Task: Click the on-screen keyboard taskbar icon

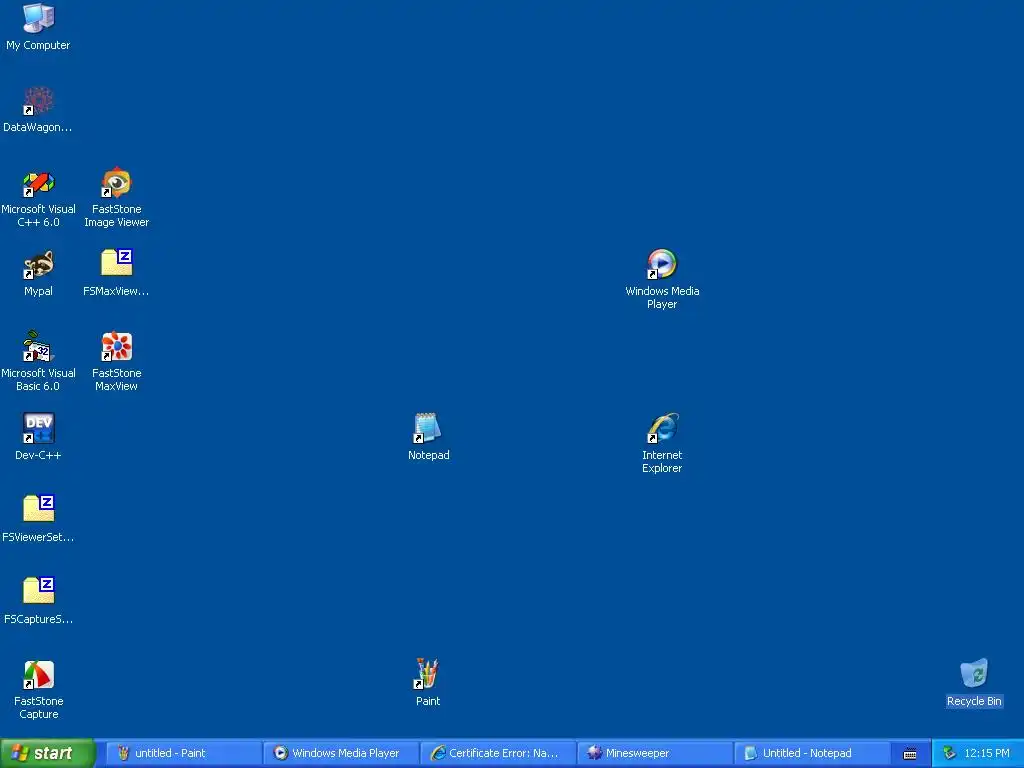Action: pyautogui.click(x=910, y=754)
